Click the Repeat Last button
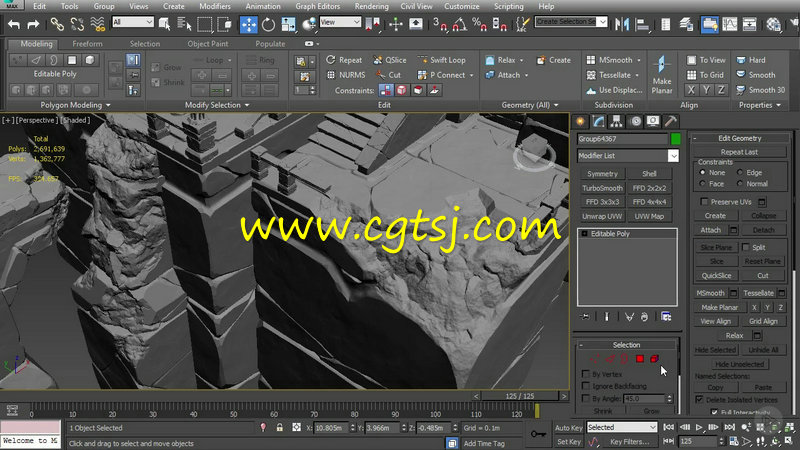 click(739, 152)
